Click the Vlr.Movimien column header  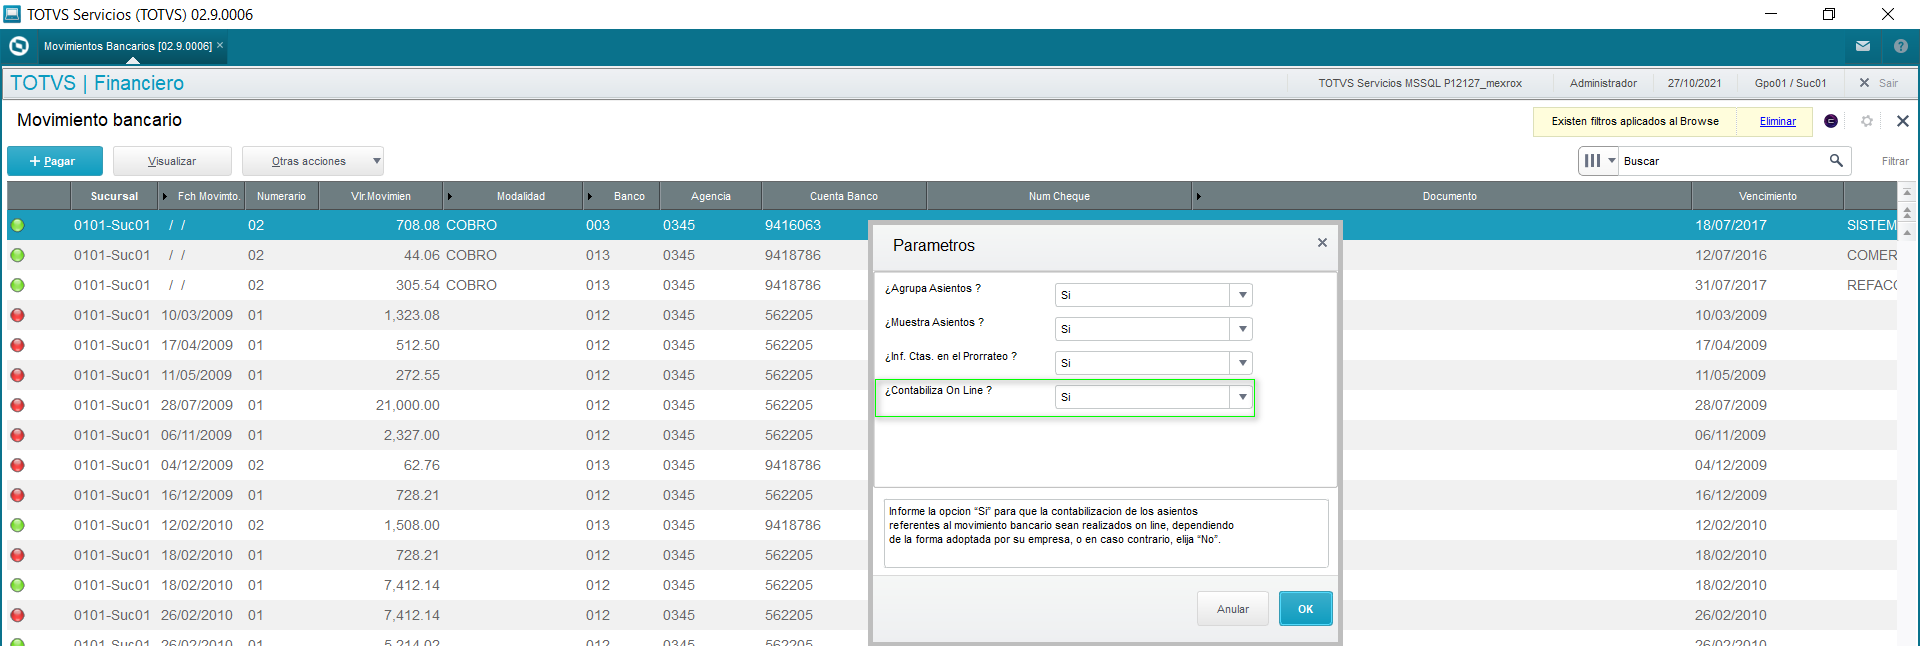[x=381, y=196]
